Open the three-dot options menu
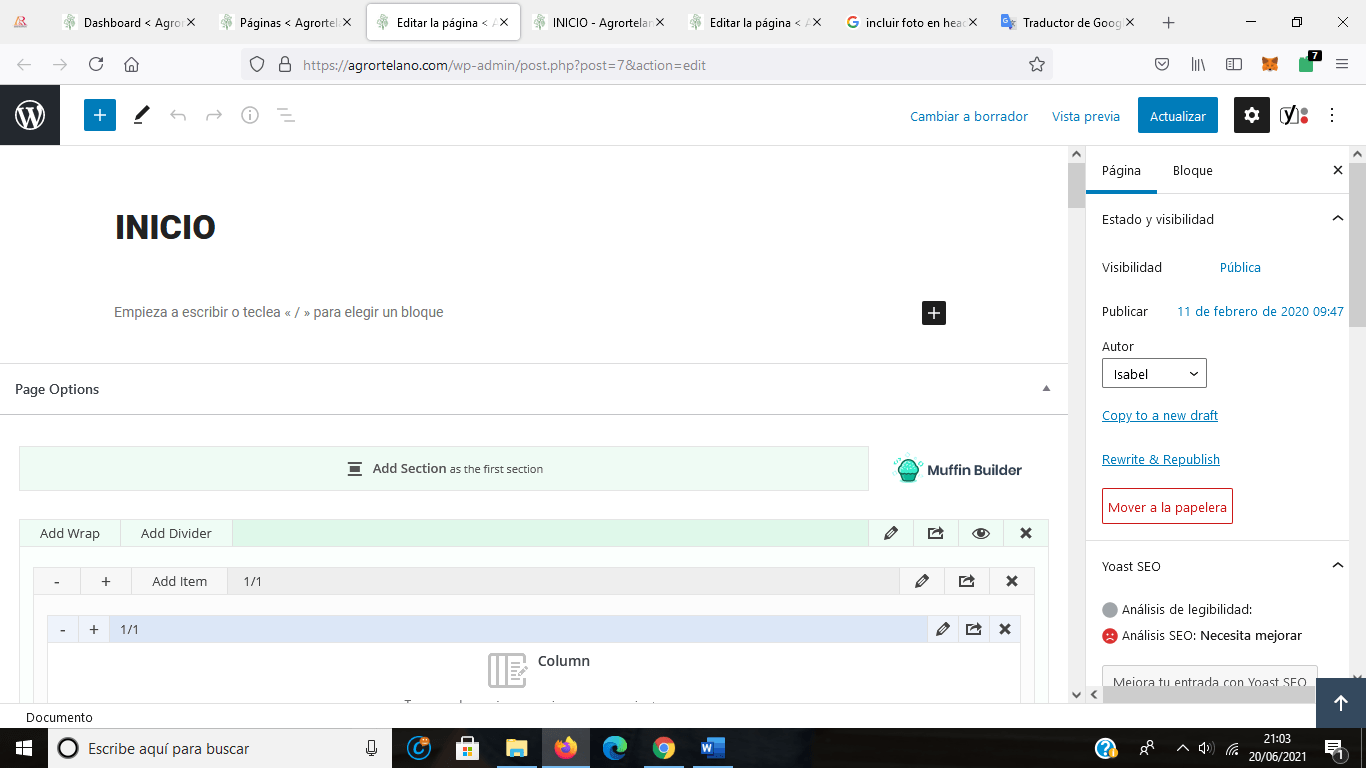1366x768 pixels. pyautogui.click(x=1332, y=116)
